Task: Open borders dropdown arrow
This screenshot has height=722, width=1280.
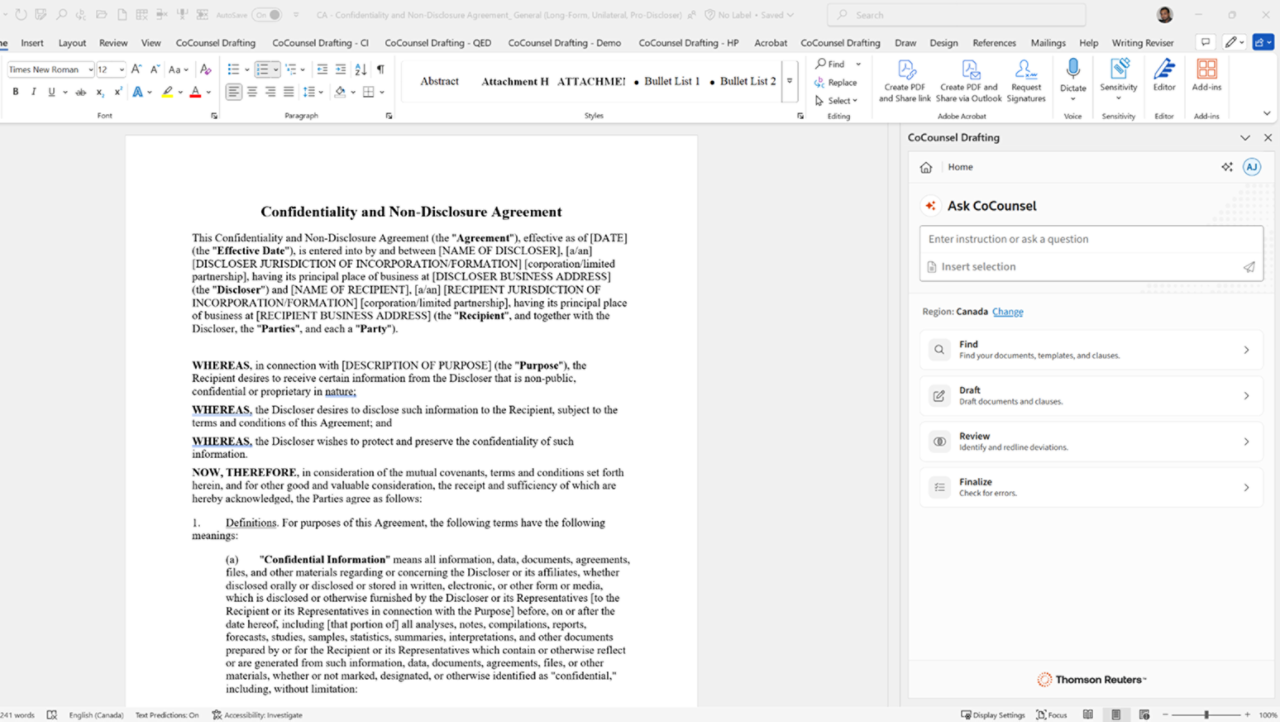Action: tap(383, 92)
